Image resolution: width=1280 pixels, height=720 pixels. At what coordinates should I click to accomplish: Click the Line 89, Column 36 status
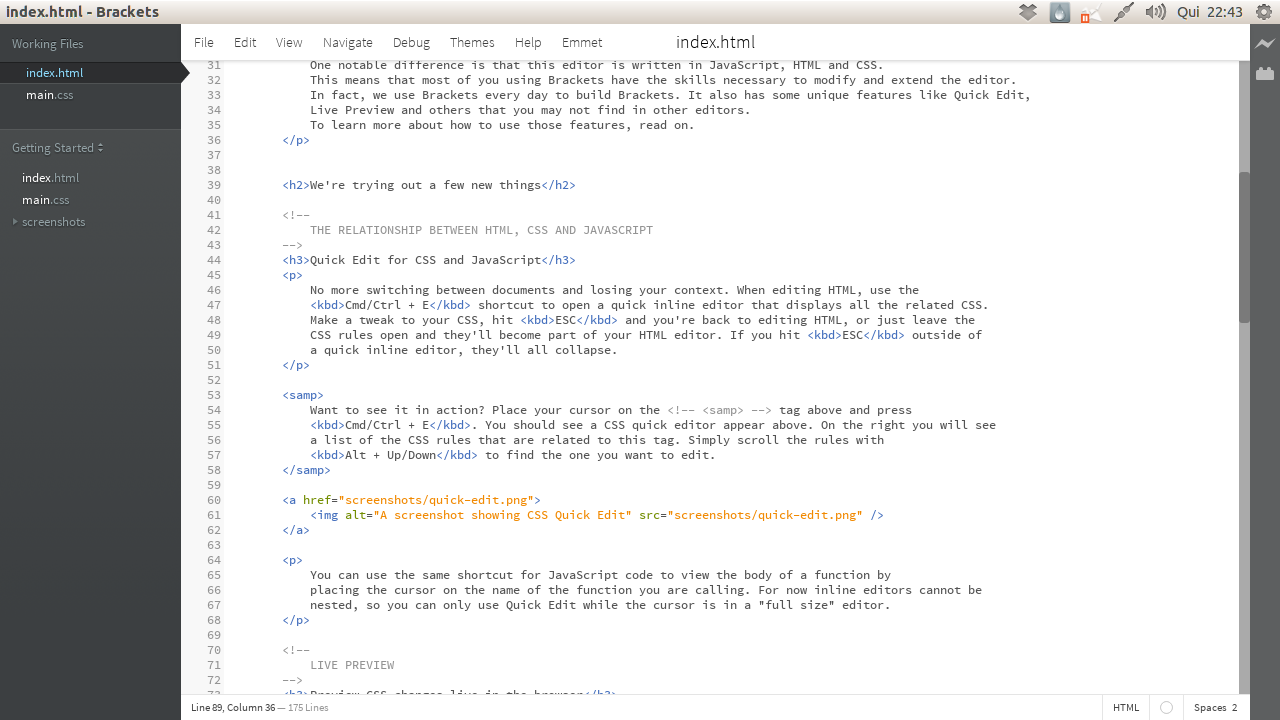pyautogui.click(x=233, y=708)
